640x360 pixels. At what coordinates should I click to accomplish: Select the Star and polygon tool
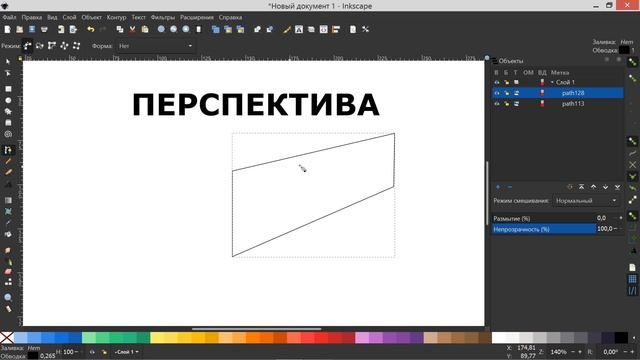[x=8, y=111]
